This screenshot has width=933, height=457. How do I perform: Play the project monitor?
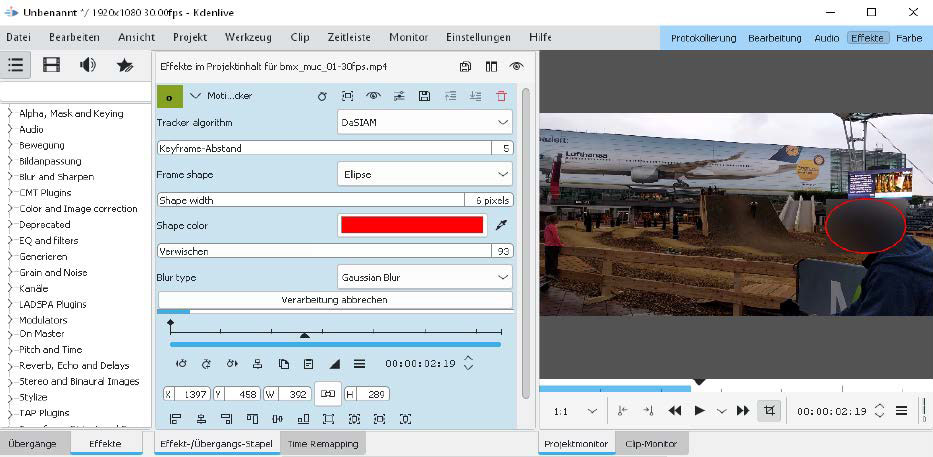coord(700,410)
